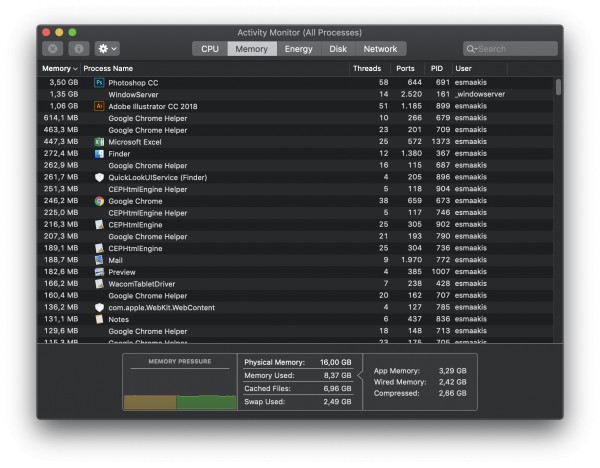600x468 pixels.
Task: Click the Adobe Illustrator CC 2018 icon
Action: [99, 106]
